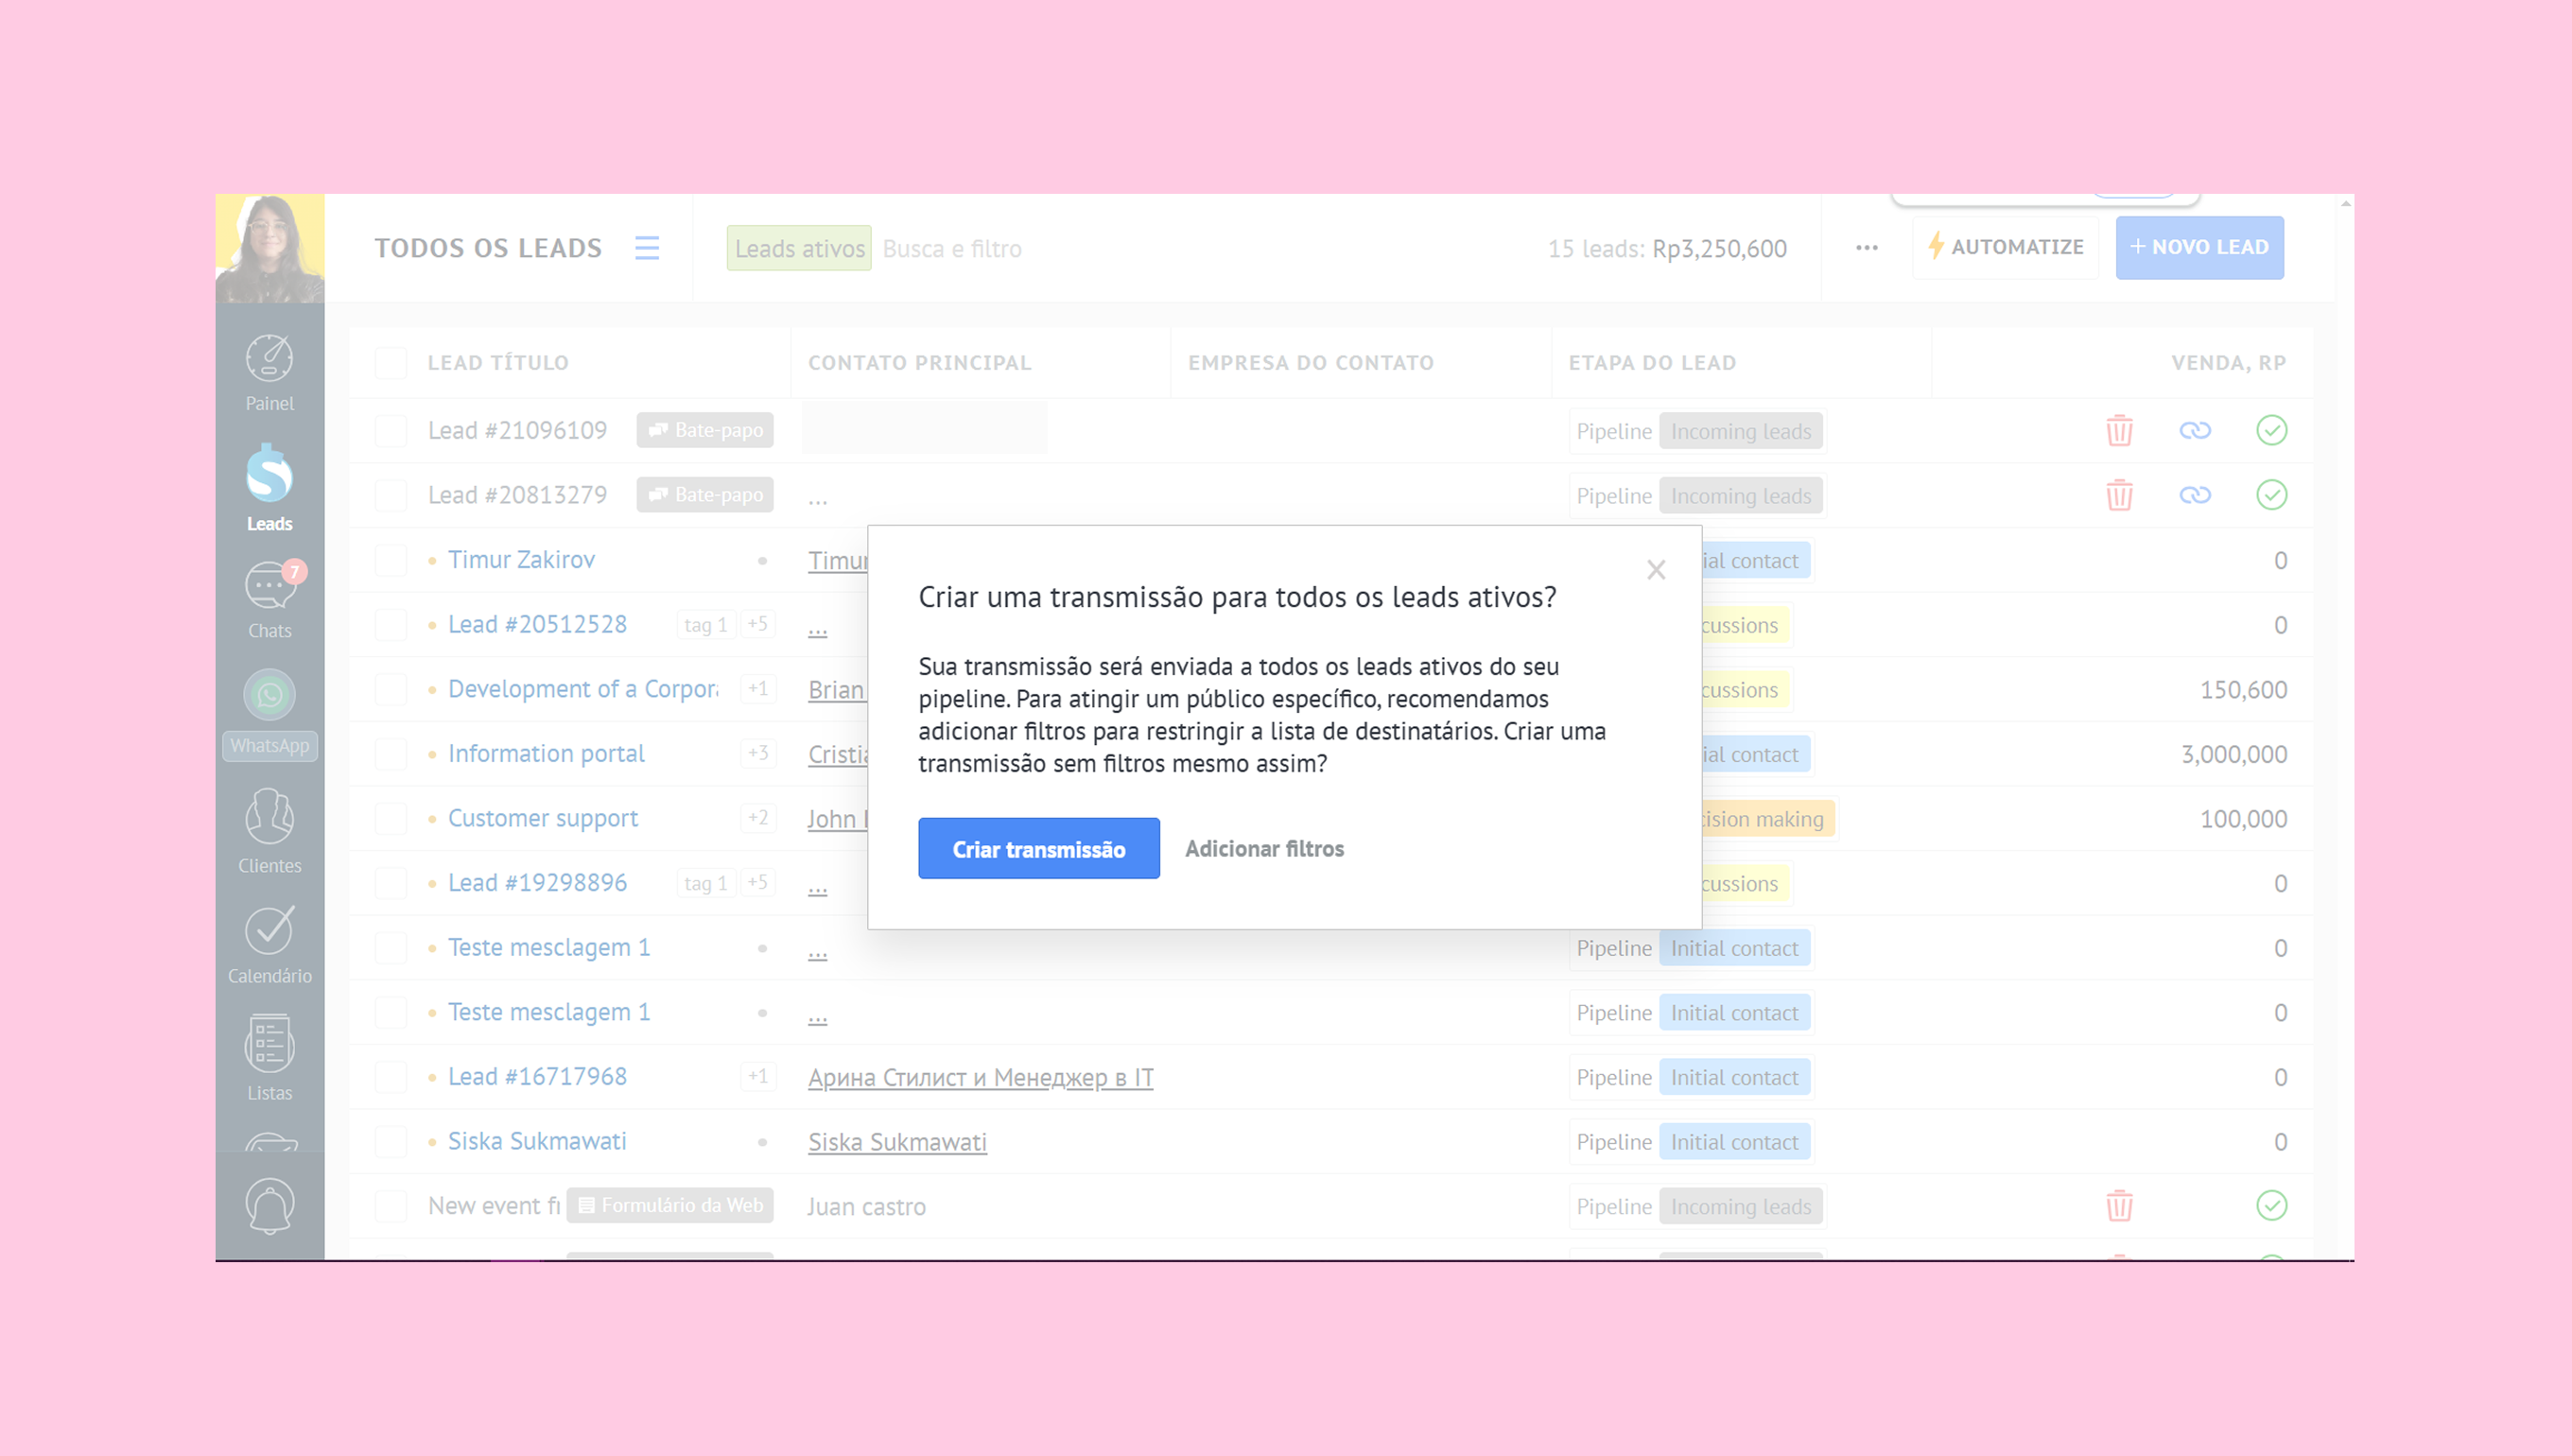Accept Lead #21096109 with check icon
Image resolution: width=2572 pixels, height=1456 pixels.
coord(2271,431)
